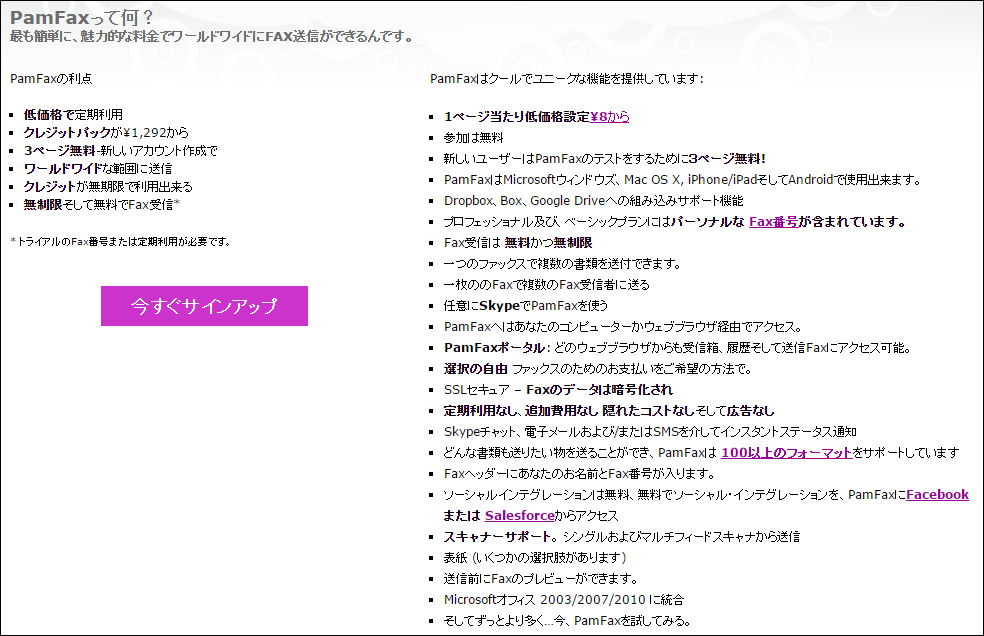This screenshot has height=636, width=984.
Task: Select the 一枚ののFaxで複数のFax受信者に送る bullet
Action: (x=547, y=285)
